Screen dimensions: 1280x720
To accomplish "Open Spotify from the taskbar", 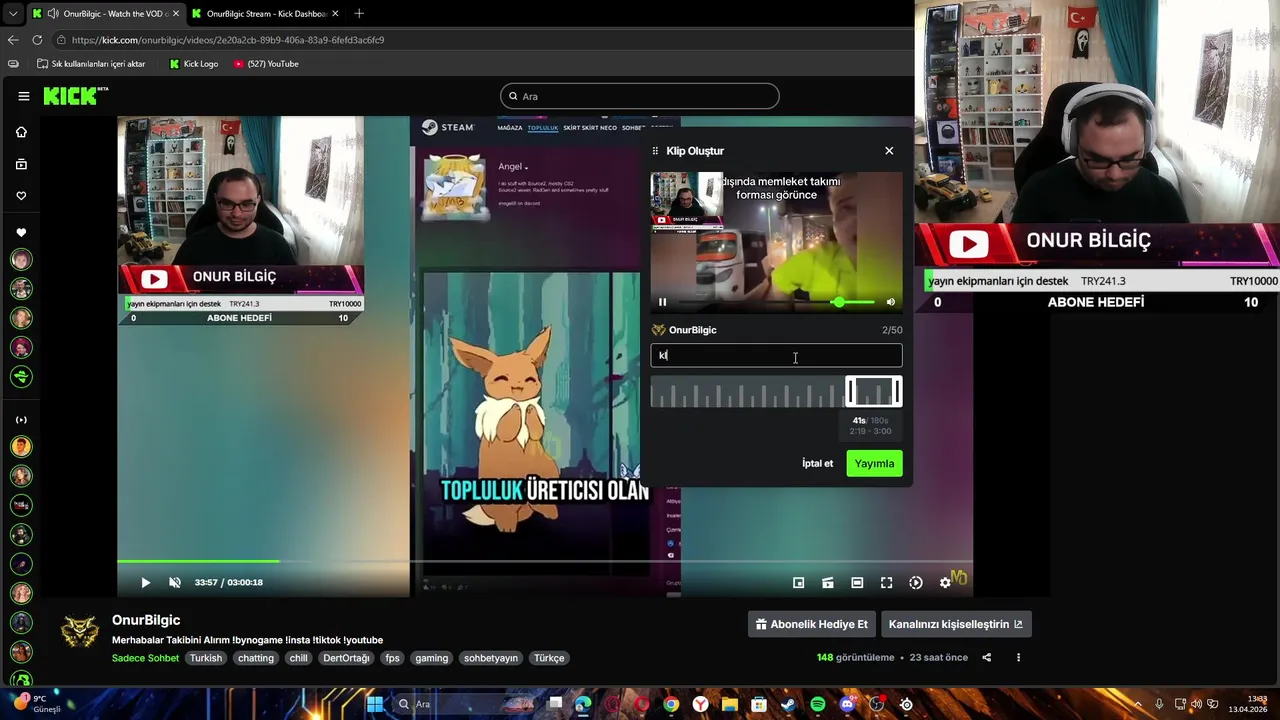I will pos(818,704).
